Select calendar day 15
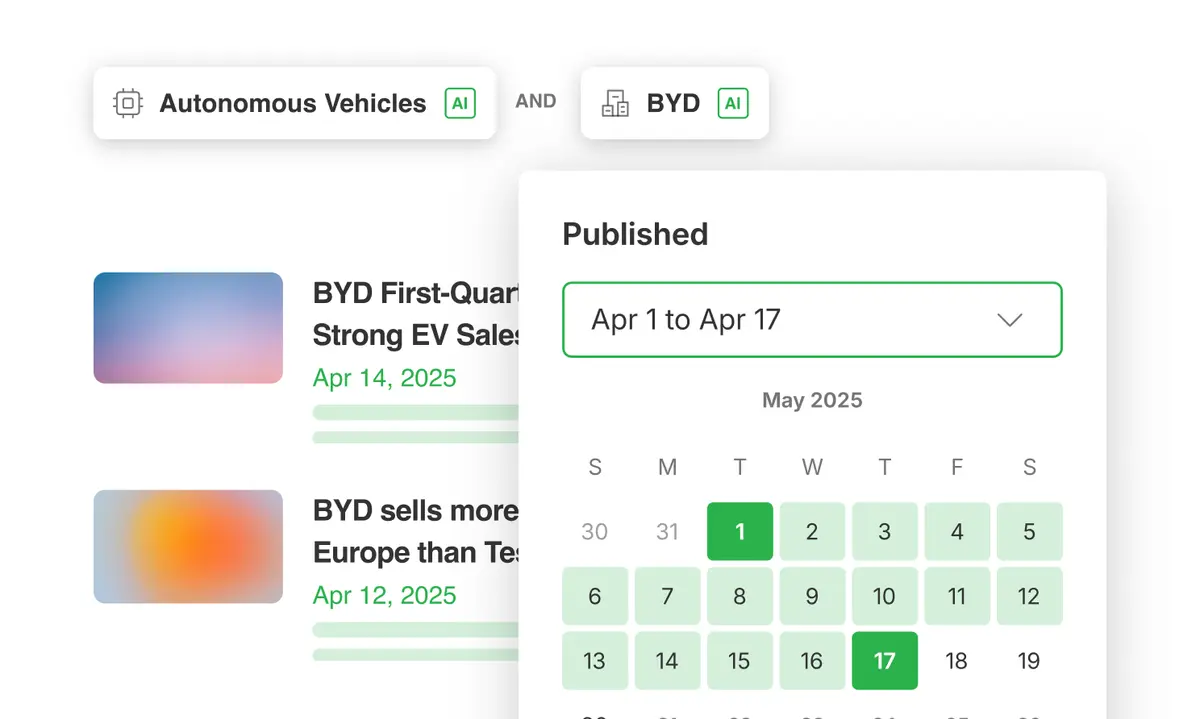The image size is (1200, 719). coord(740,661)
